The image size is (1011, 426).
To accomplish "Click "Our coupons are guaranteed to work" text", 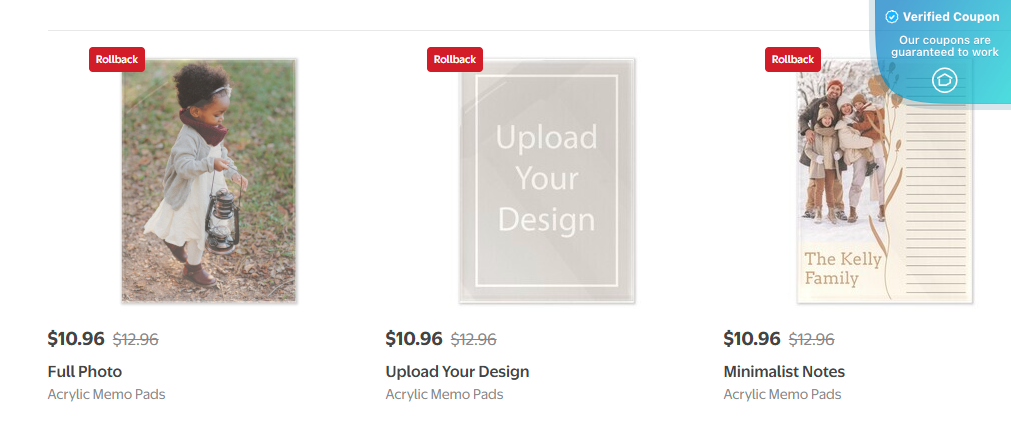I will point(944,46).
